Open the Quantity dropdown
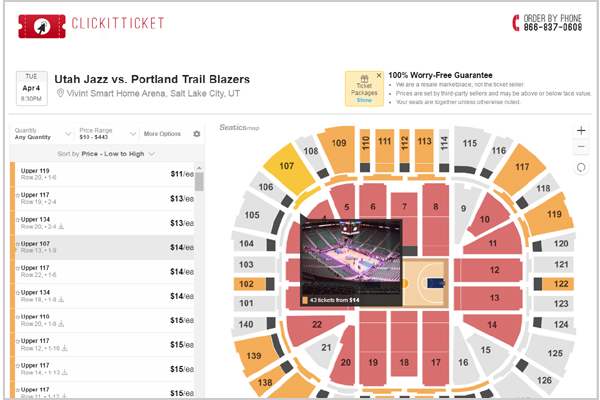Screen dimensions: 600x400 (42, 134)
